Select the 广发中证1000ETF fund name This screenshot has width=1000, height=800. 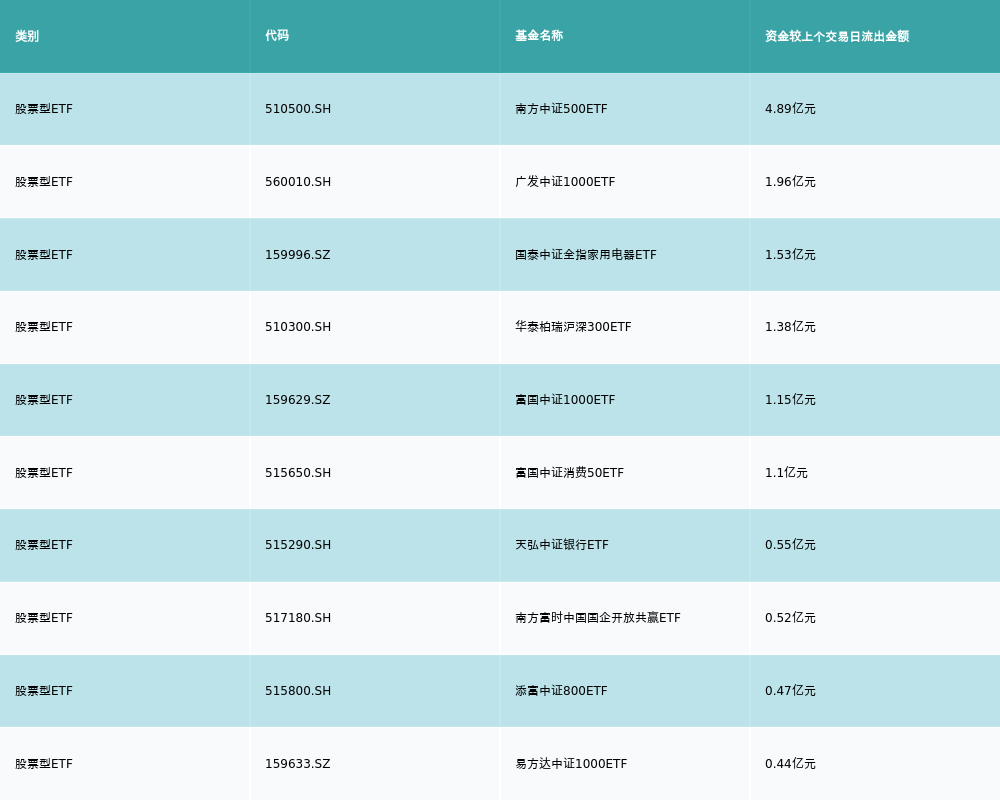click(x=565, y=182)
